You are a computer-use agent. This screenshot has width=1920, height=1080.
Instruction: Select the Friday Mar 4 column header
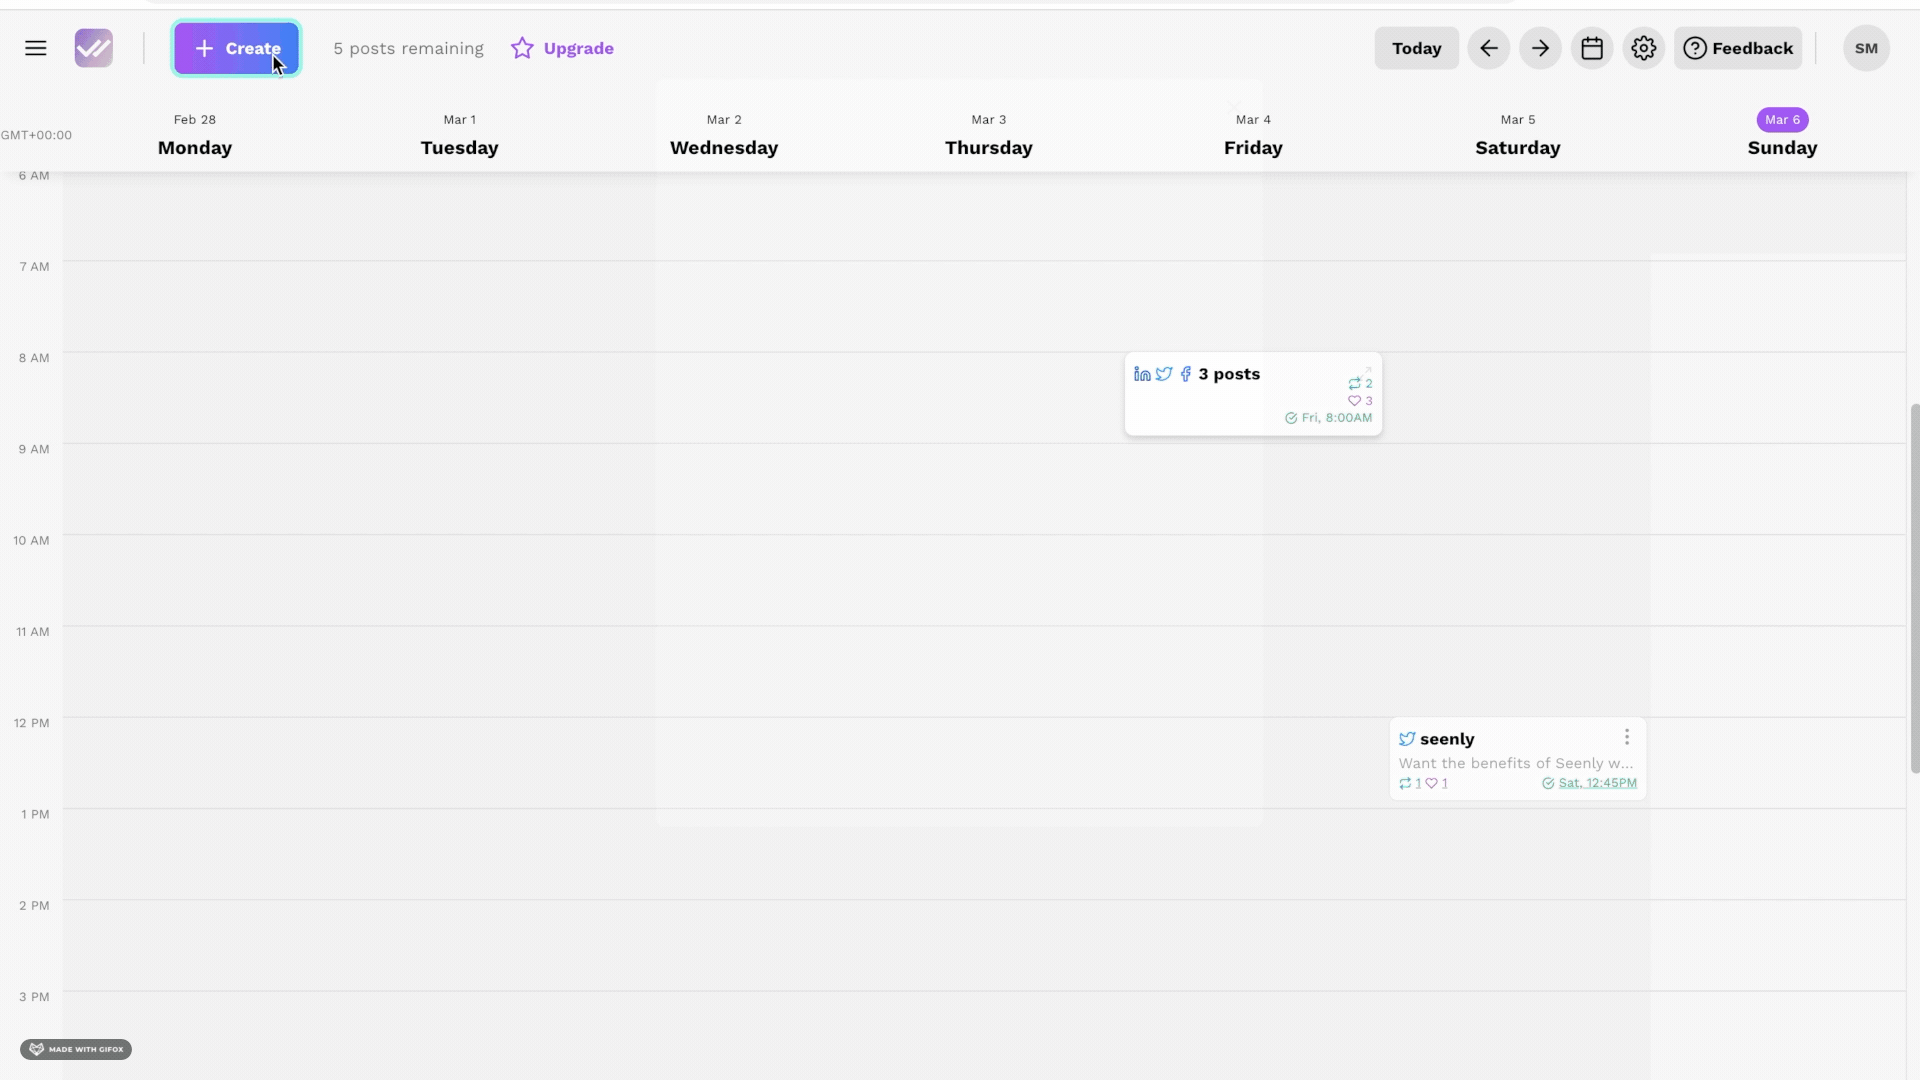point(1253,135)
